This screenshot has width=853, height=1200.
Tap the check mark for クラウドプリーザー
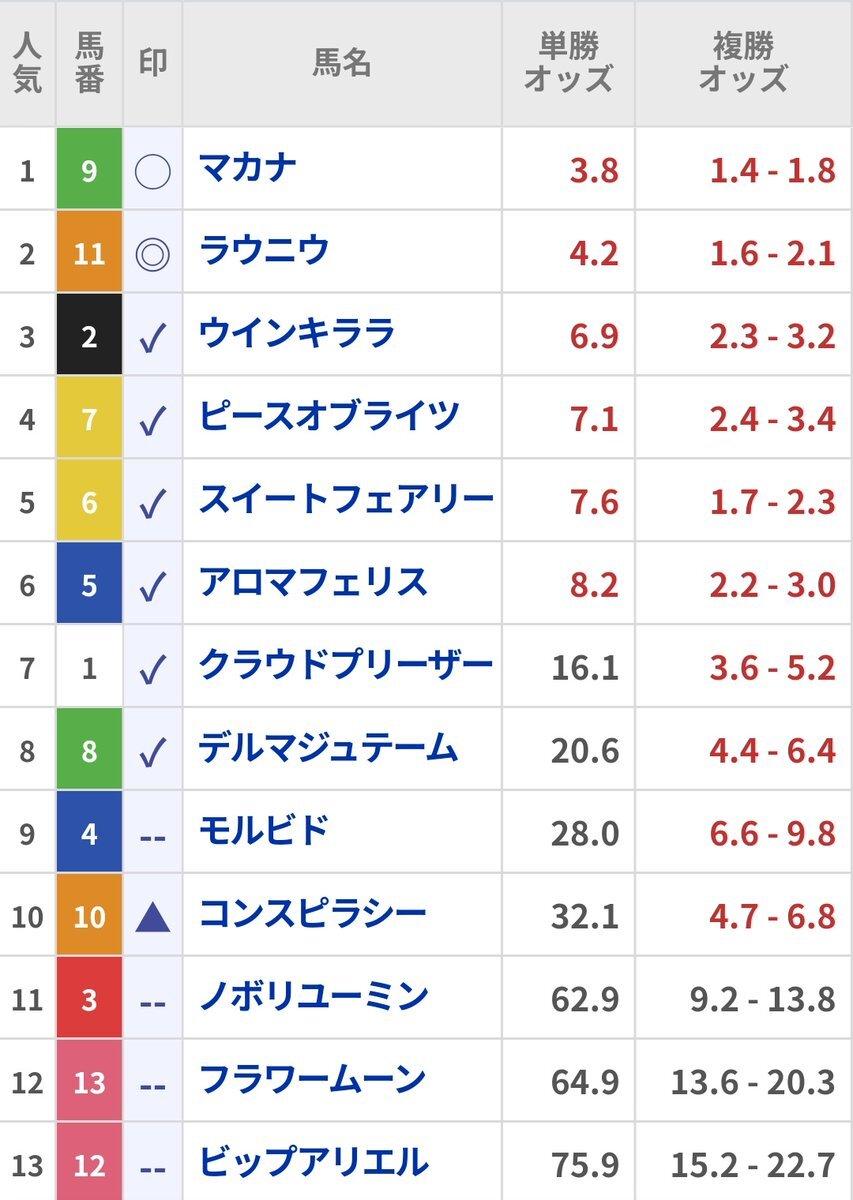[x=152, y=671]
